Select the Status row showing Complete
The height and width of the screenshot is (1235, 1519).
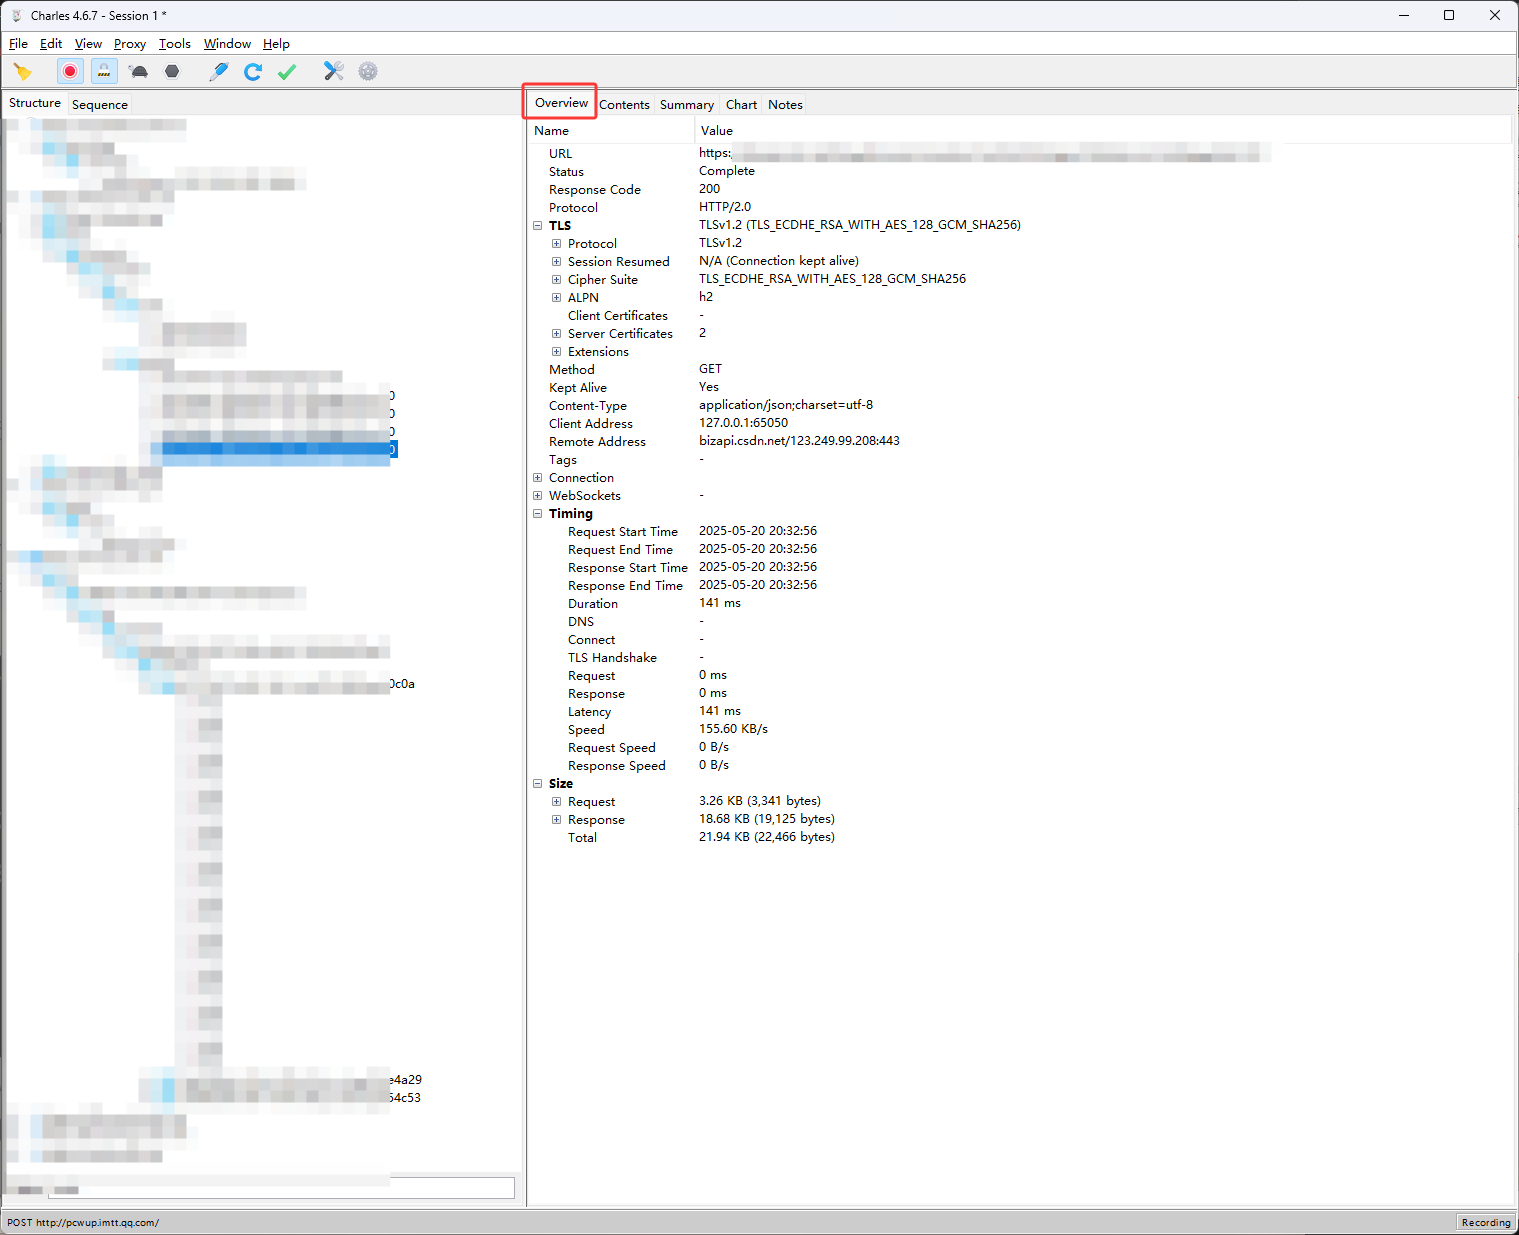[x=1020, y=171]
